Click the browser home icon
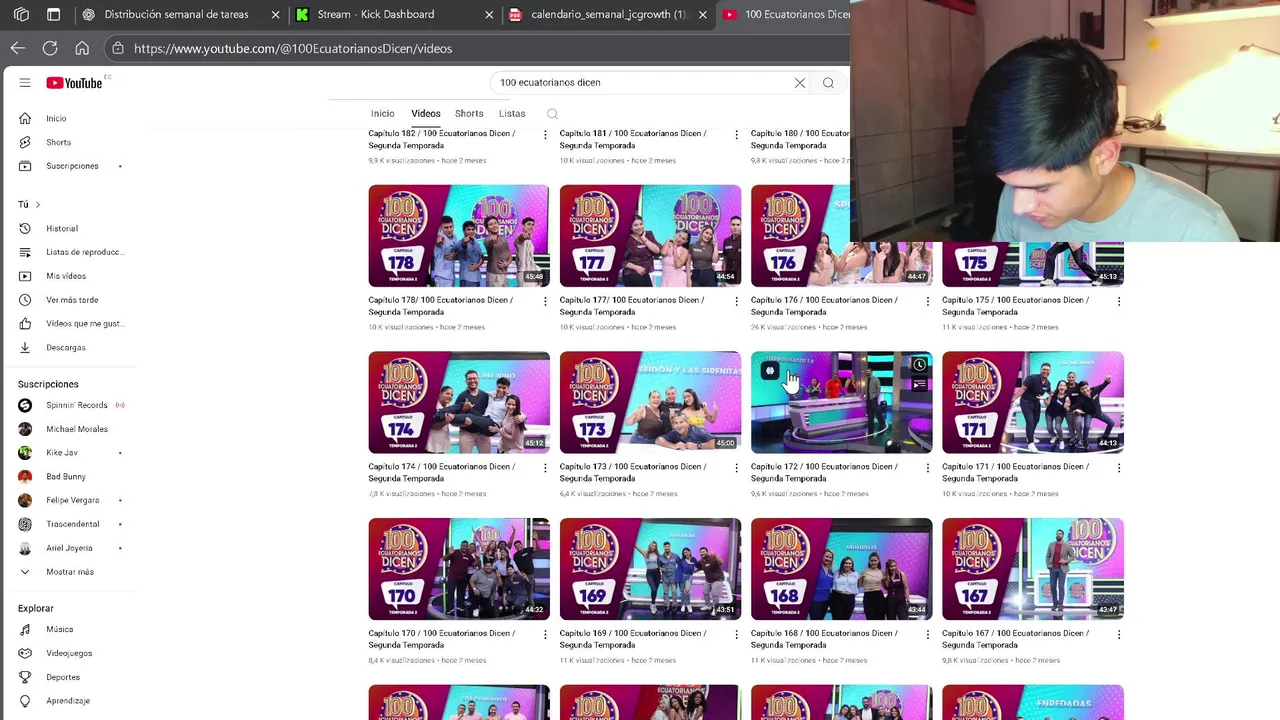Image resolution: width=1280 pixels, height=720 pixels. pos(82,48)
